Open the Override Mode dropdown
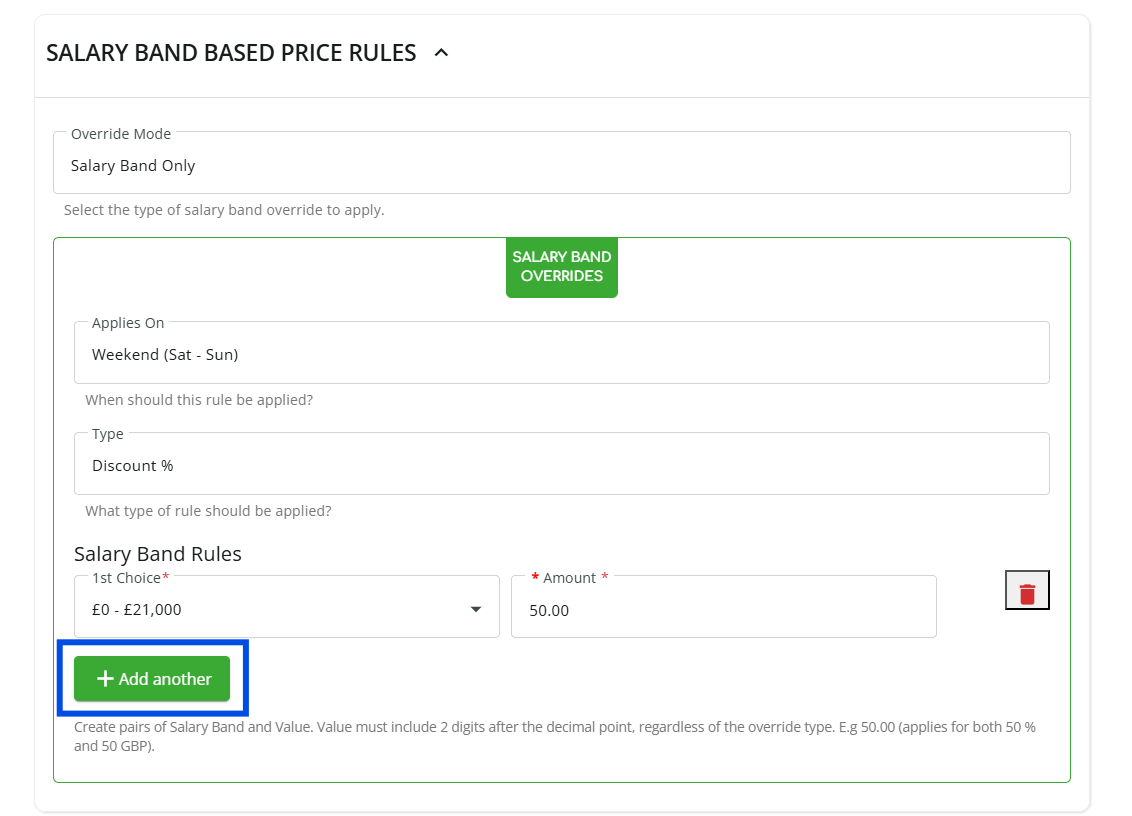The width and height of the screenshot is (1132, 816). pos(561,166)
